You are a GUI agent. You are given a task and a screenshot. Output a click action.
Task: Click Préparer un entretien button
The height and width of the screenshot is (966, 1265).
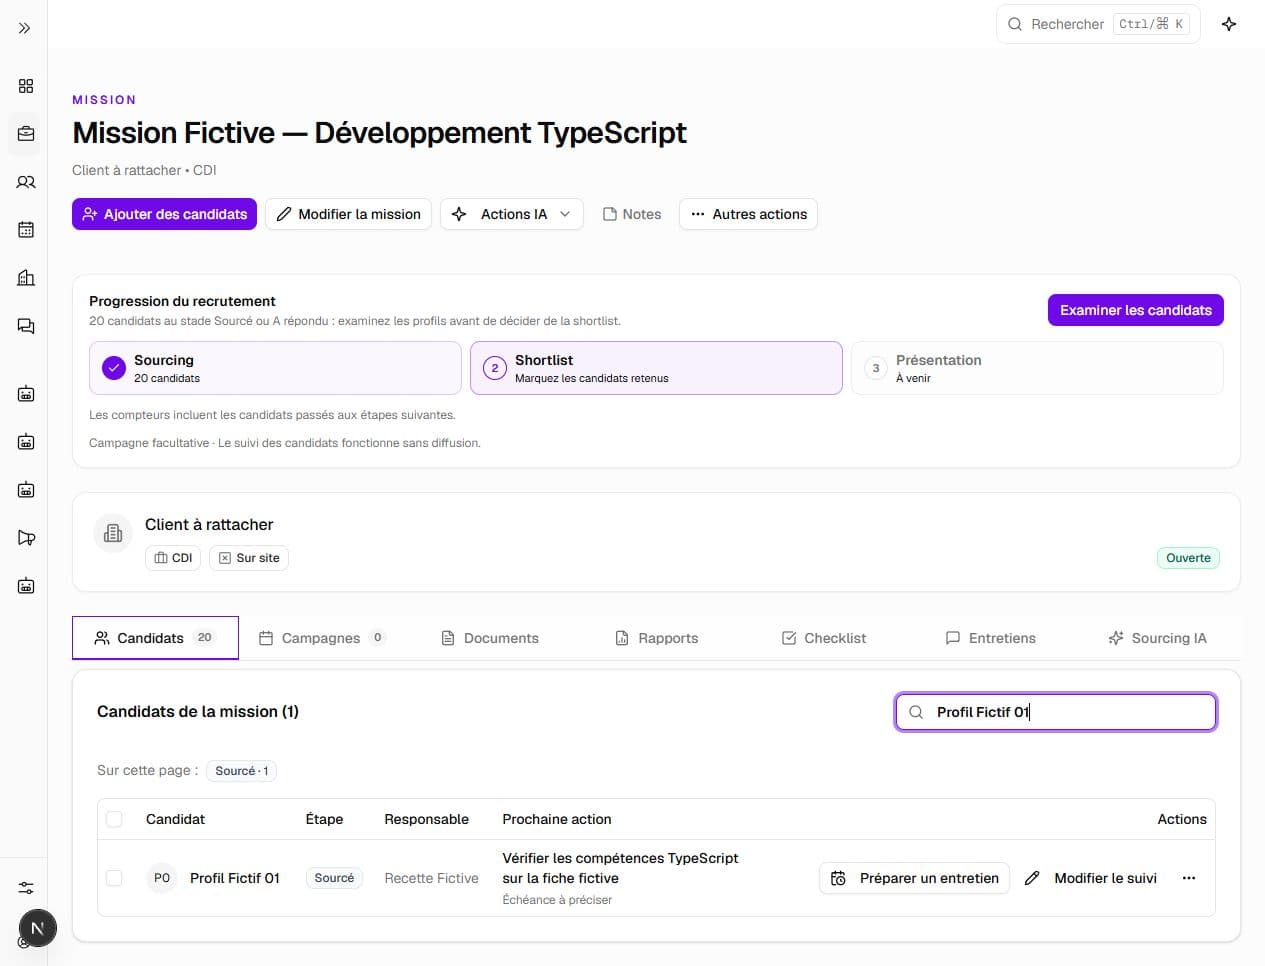coord(914,878)
